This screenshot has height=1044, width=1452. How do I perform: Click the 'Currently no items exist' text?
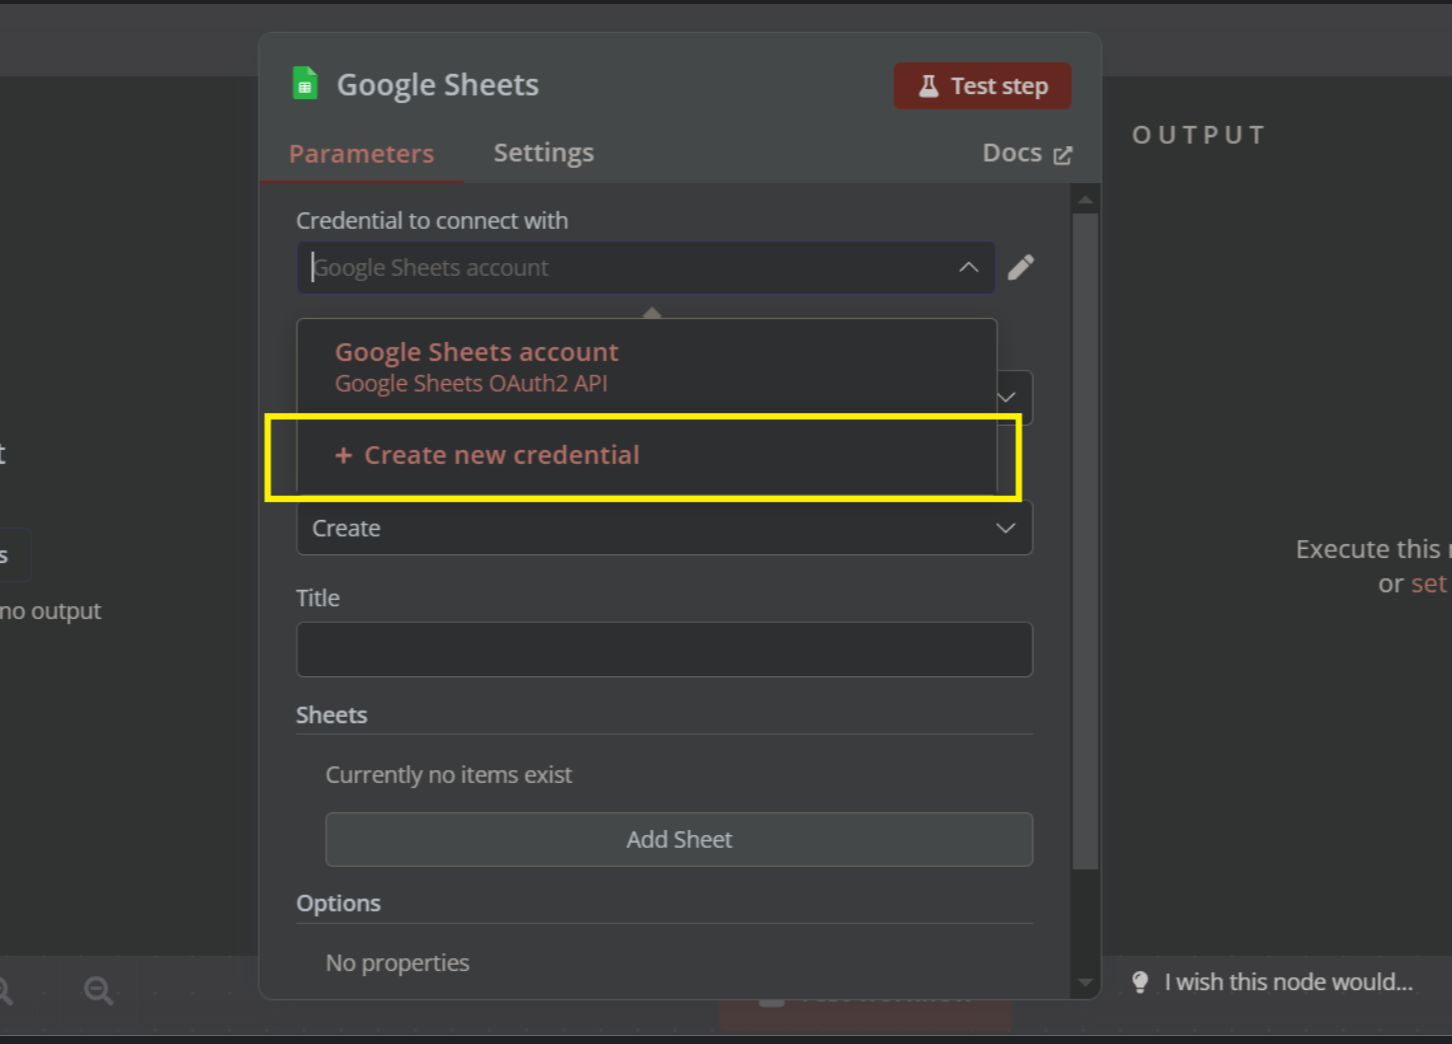pyautogui.click(x=448, y=775)
